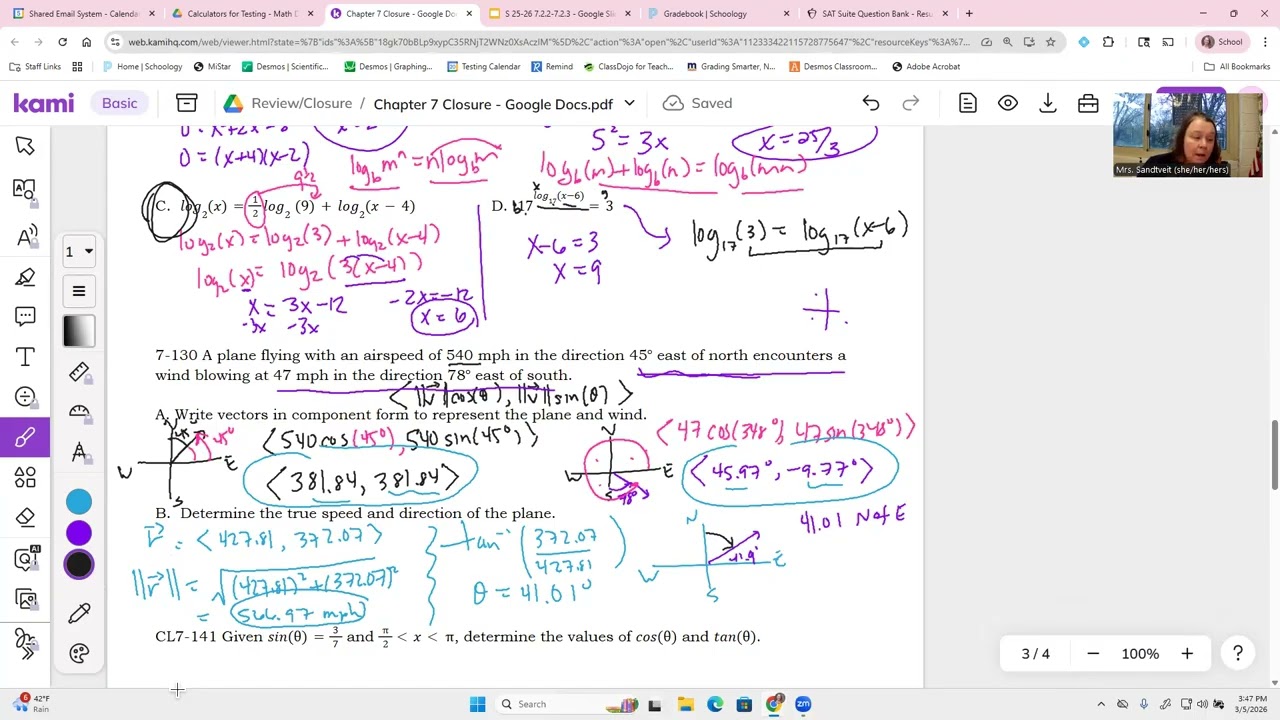Image resolution: width=1280 pixels, height=720 pixels.
Task: Pick the purple pen color
Action: [x=79, y=533]
